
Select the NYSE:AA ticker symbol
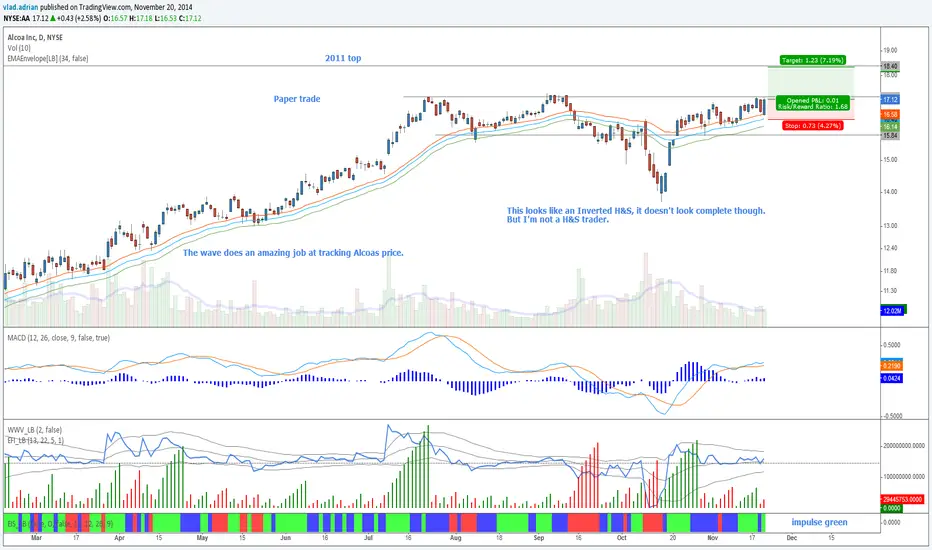tap(17, 18)
